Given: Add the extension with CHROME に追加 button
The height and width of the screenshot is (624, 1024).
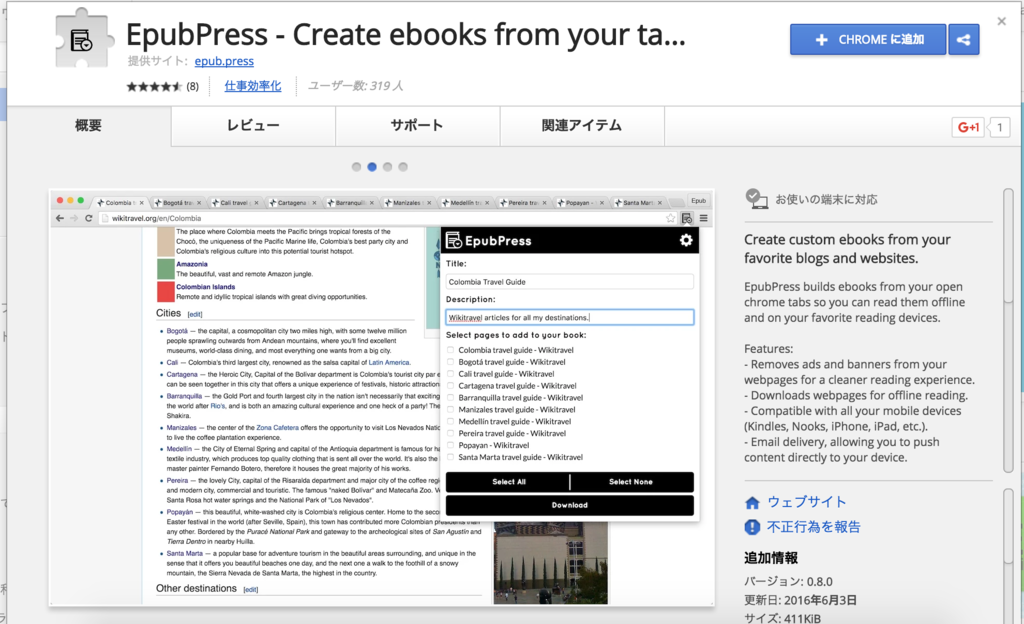Looking at the screenshot, I should [868, 40].
